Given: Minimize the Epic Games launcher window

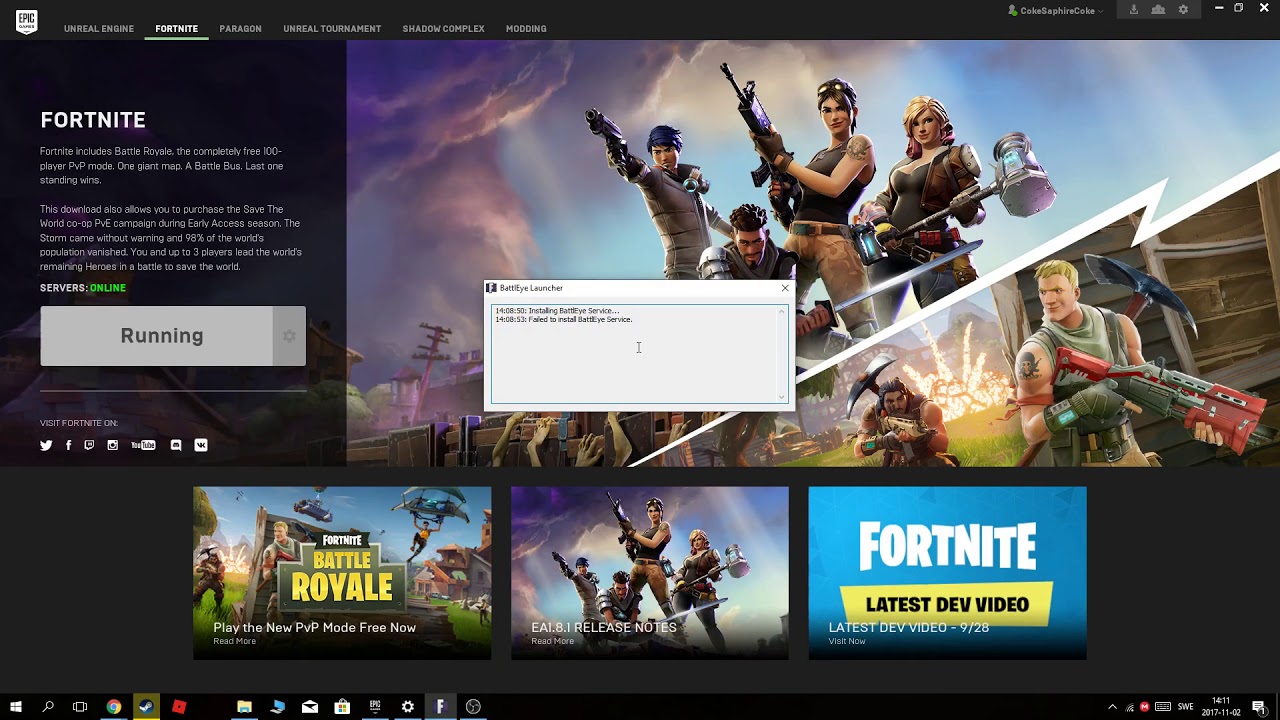Looking at the screenshot, I should (x=1218, y=8).
